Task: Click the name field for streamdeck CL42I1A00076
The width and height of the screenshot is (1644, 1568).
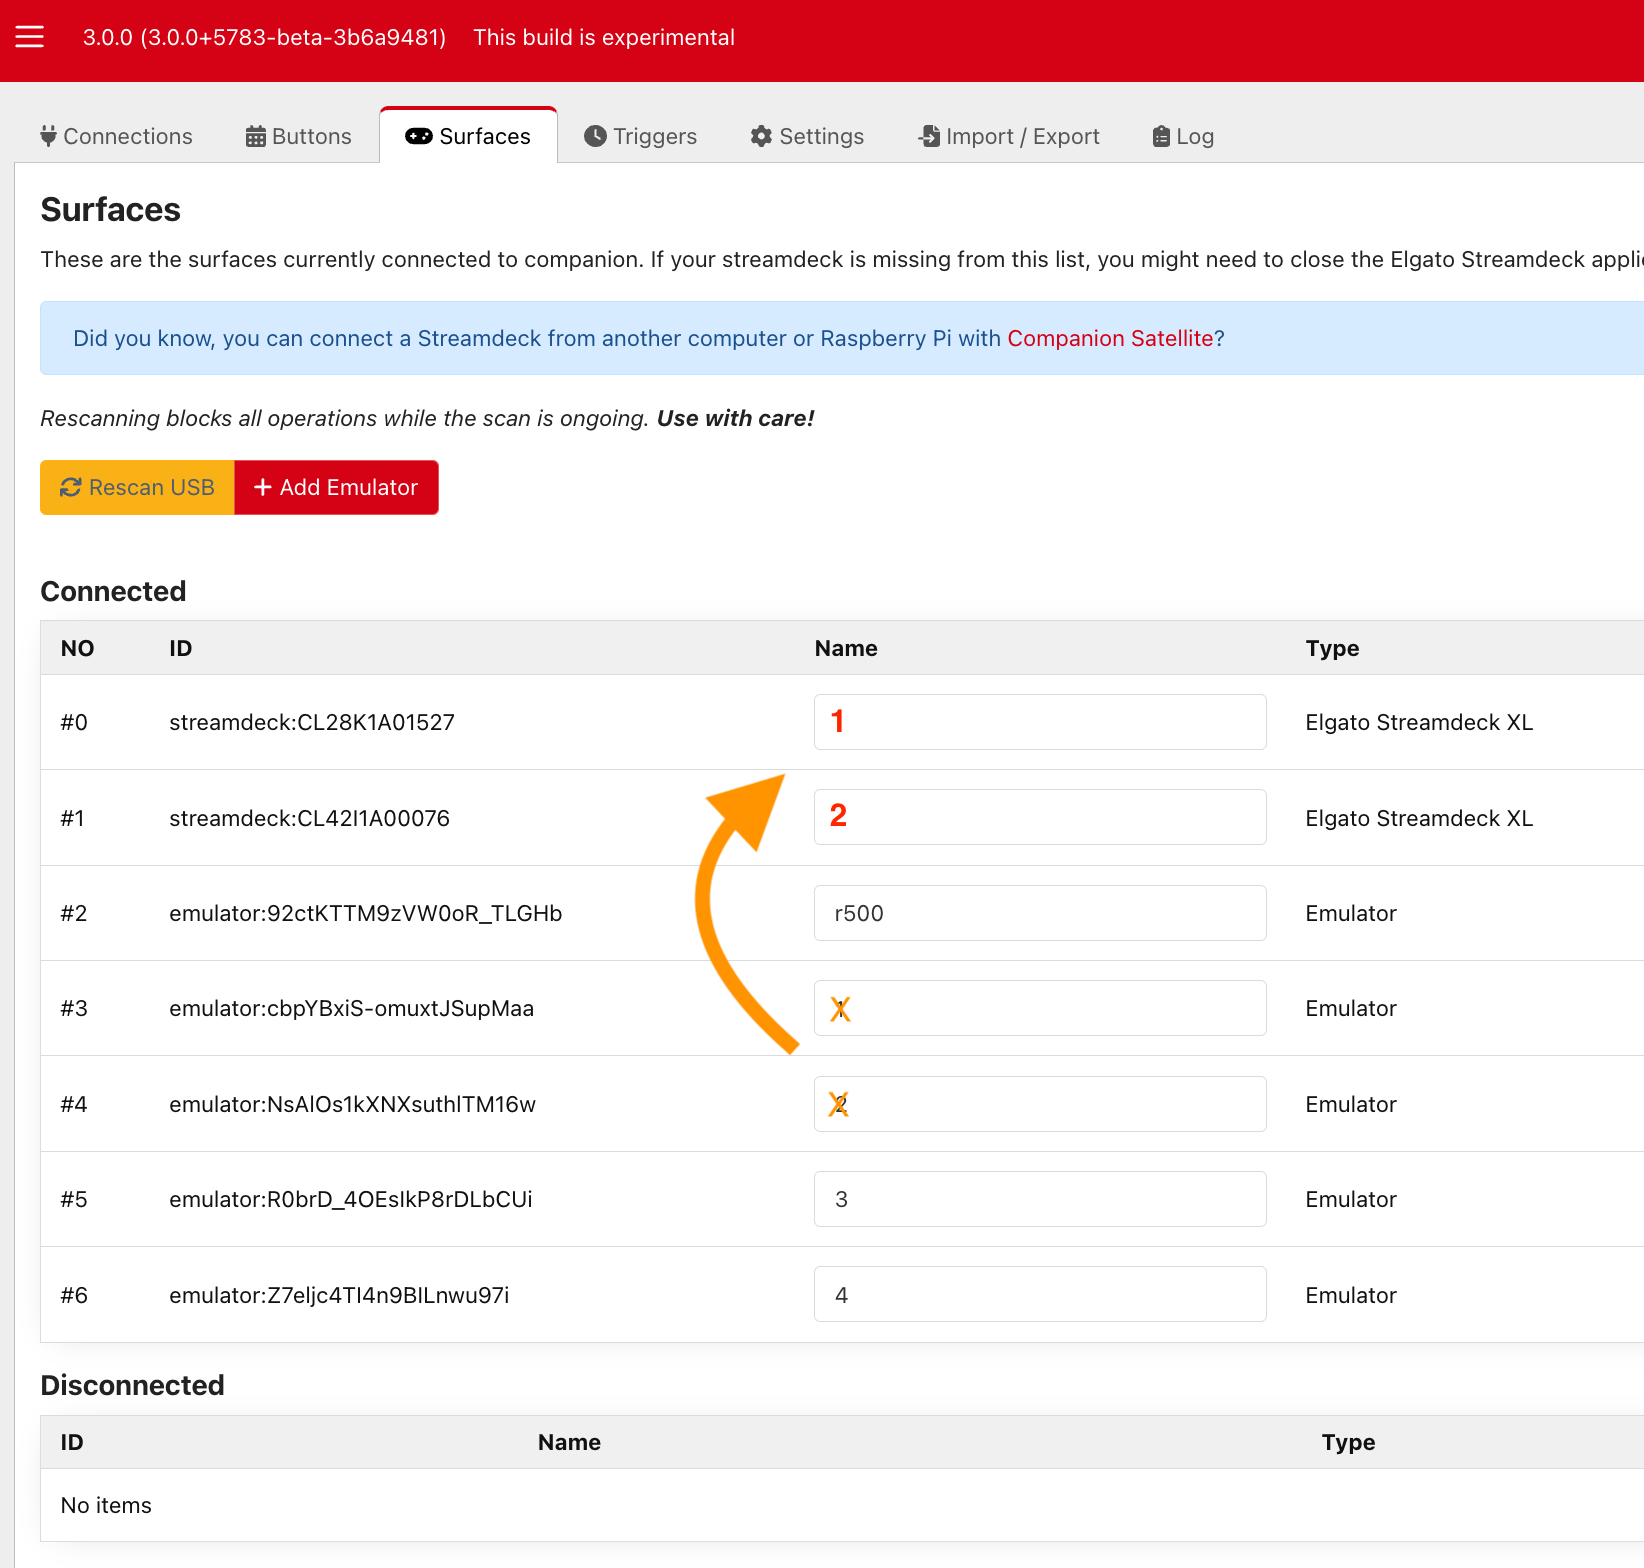Action: [x=1039, y=816]
